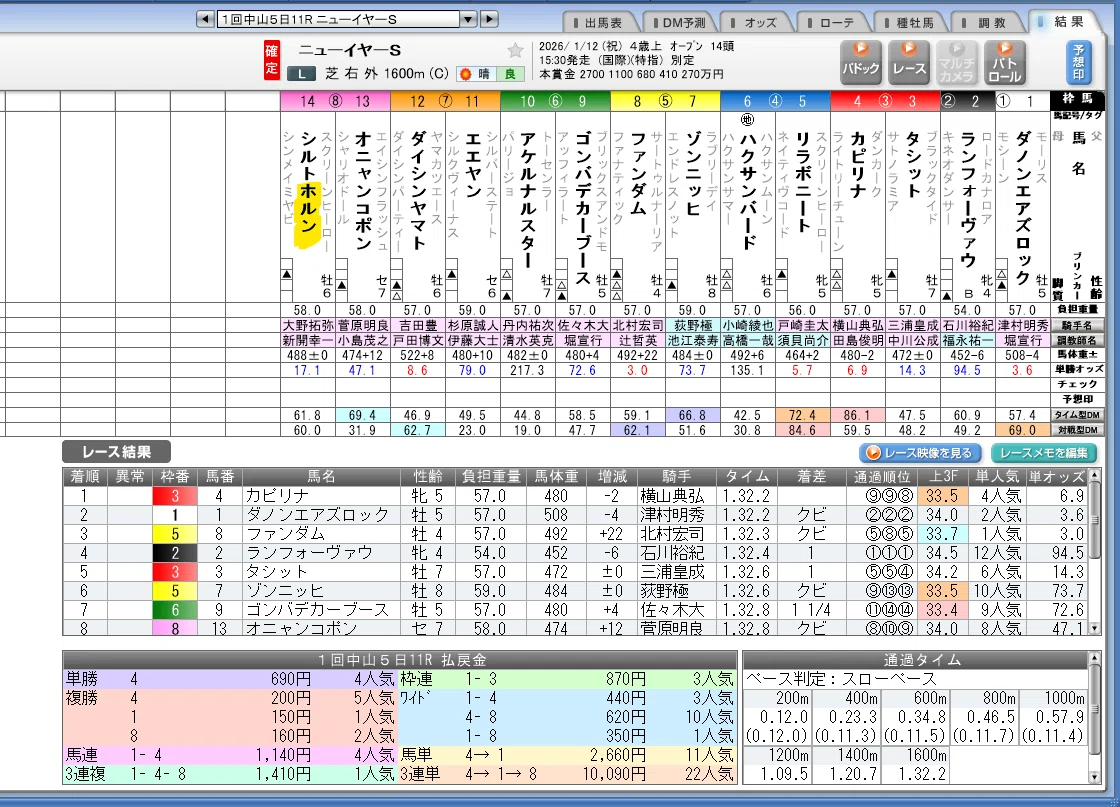The image size is (1120, 807).
Task: Select result row タシット
Action: click(575, 572)
